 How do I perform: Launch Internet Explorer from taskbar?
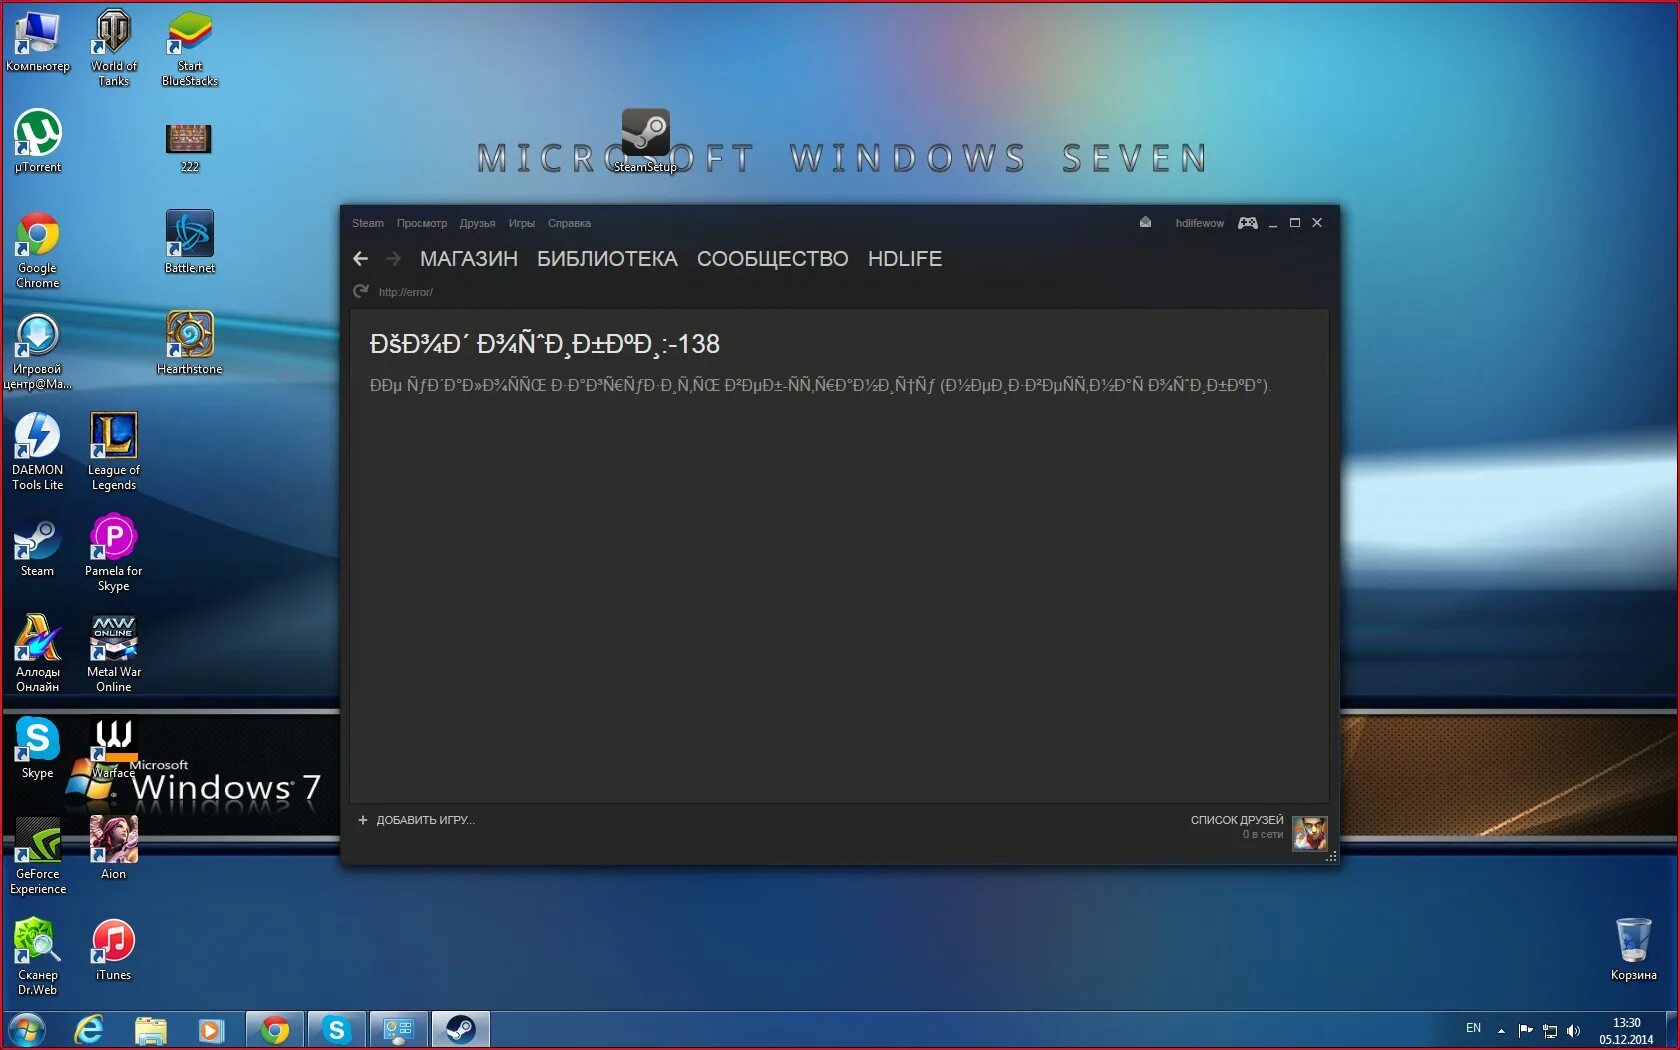(89, 1030)
